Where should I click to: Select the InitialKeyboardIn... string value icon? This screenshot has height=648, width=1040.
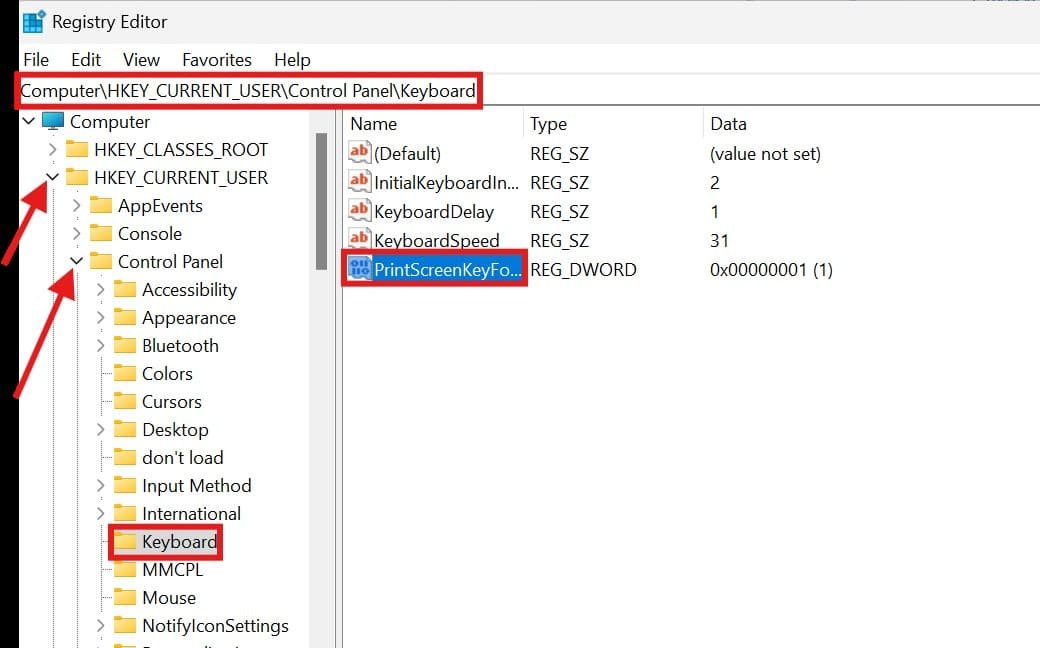(x=359, y=182)
